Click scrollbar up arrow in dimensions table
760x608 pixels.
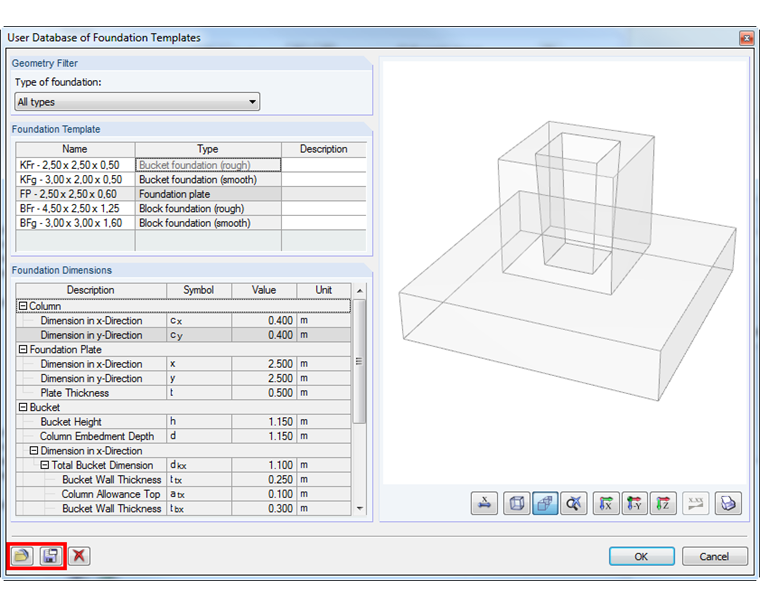click(360, 291)
